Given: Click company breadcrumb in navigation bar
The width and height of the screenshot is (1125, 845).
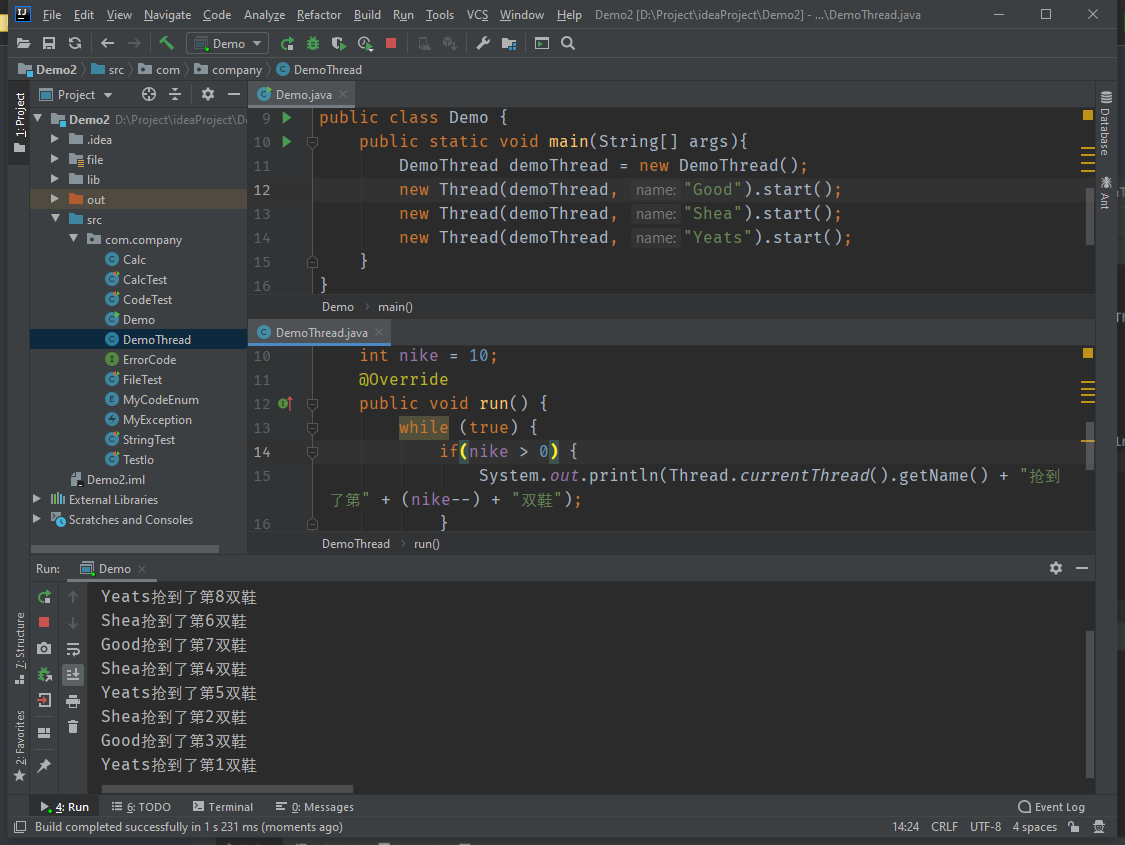Looking at the screenshot, I should [x=228, y=70].
